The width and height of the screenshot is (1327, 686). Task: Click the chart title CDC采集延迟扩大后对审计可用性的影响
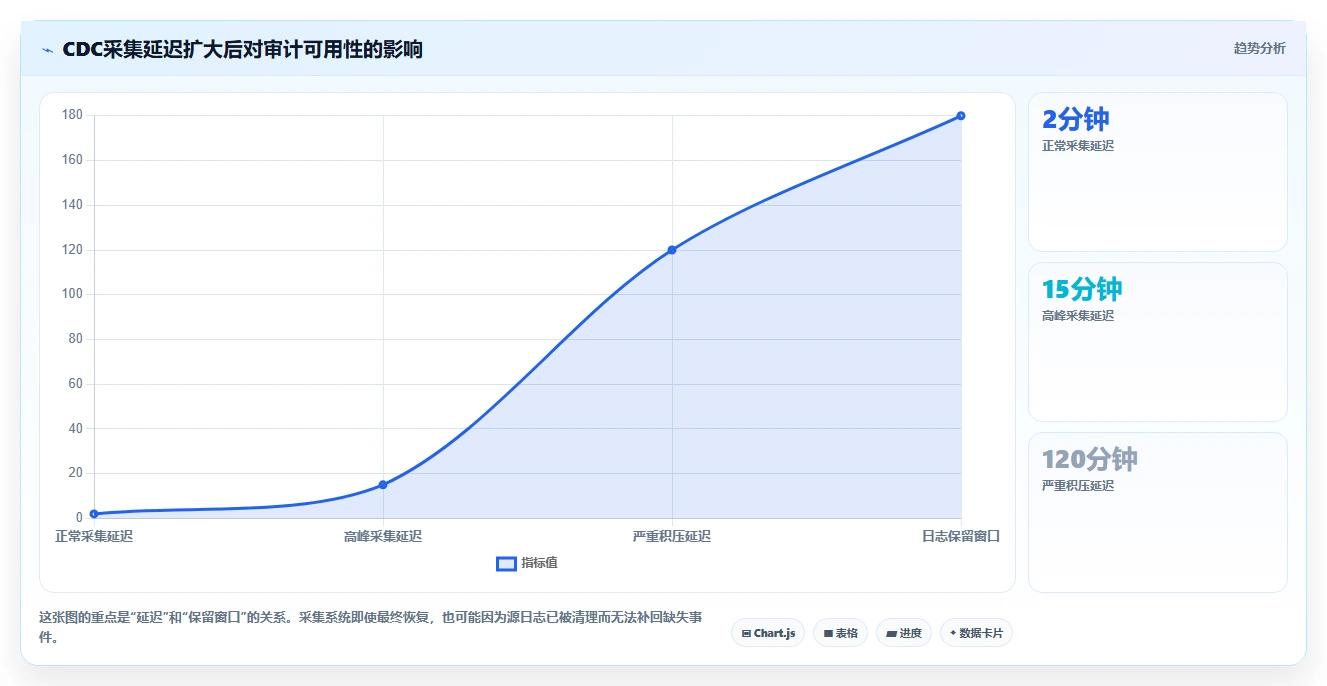click(242, 49)
